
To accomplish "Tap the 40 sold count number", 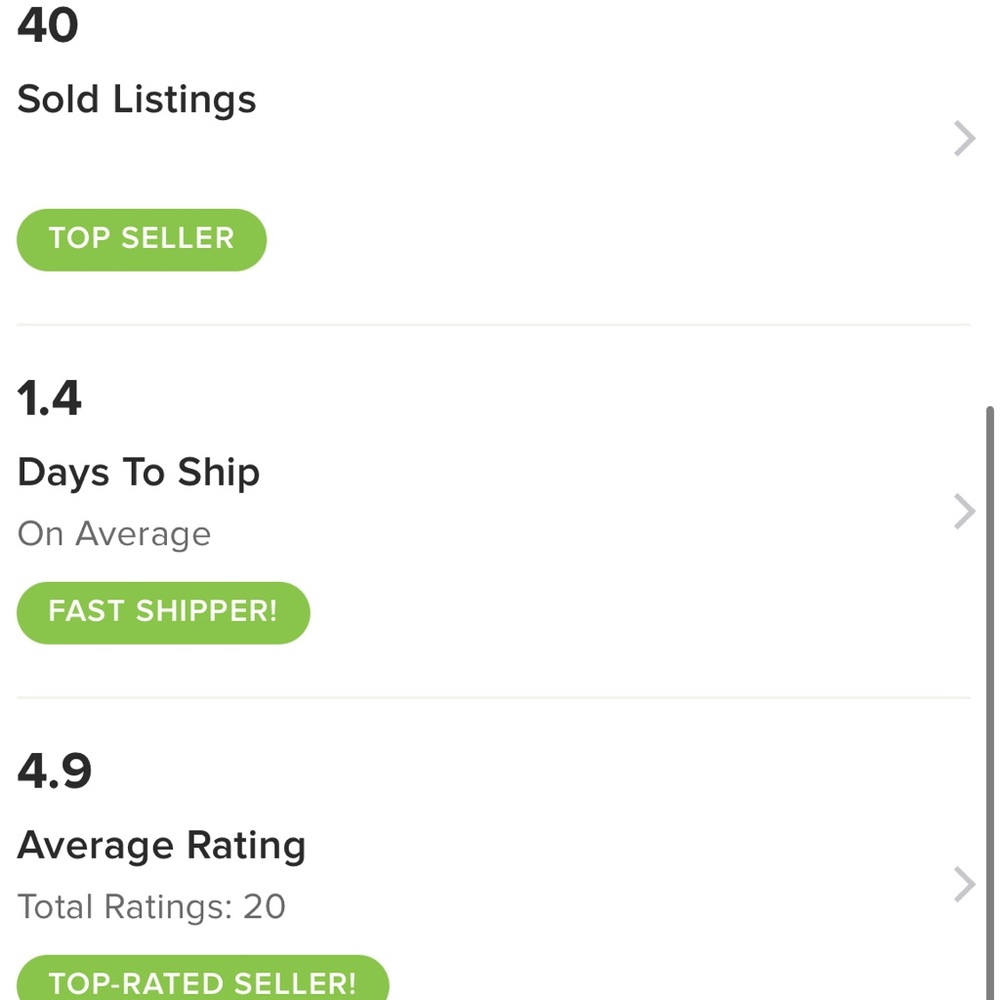I will (47, 26).
